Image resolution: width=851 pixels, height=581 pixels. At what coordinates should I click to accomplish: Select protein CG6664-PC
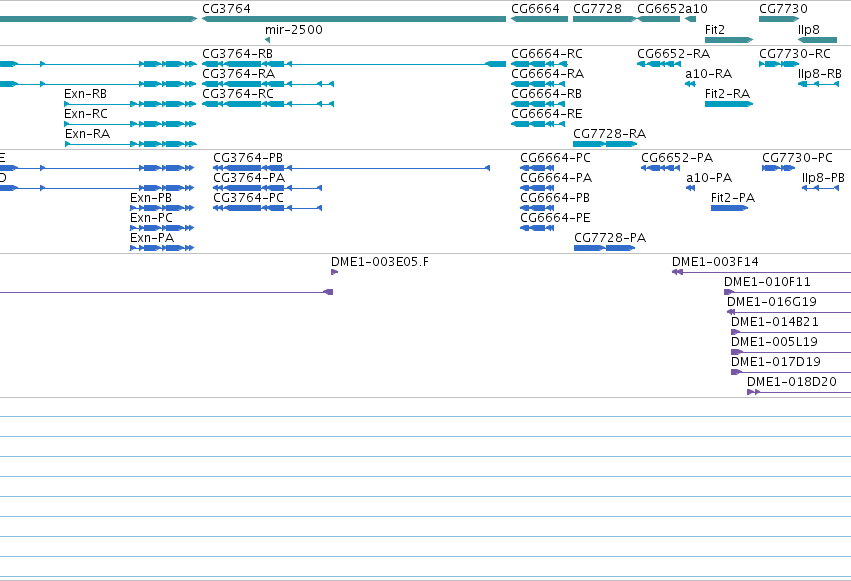tap(537, 168)
